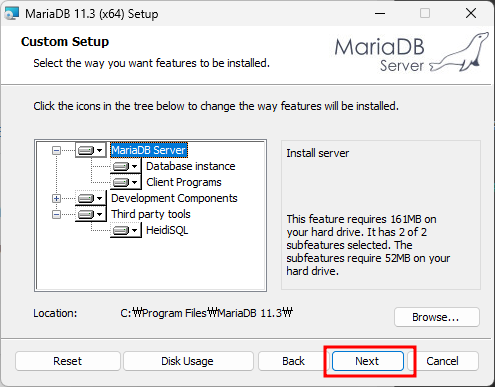The height and width of the screenshot is (387, 495).
Task: Select Third party tools tree item
Action: pyautogui.click(x=151, y=214)
